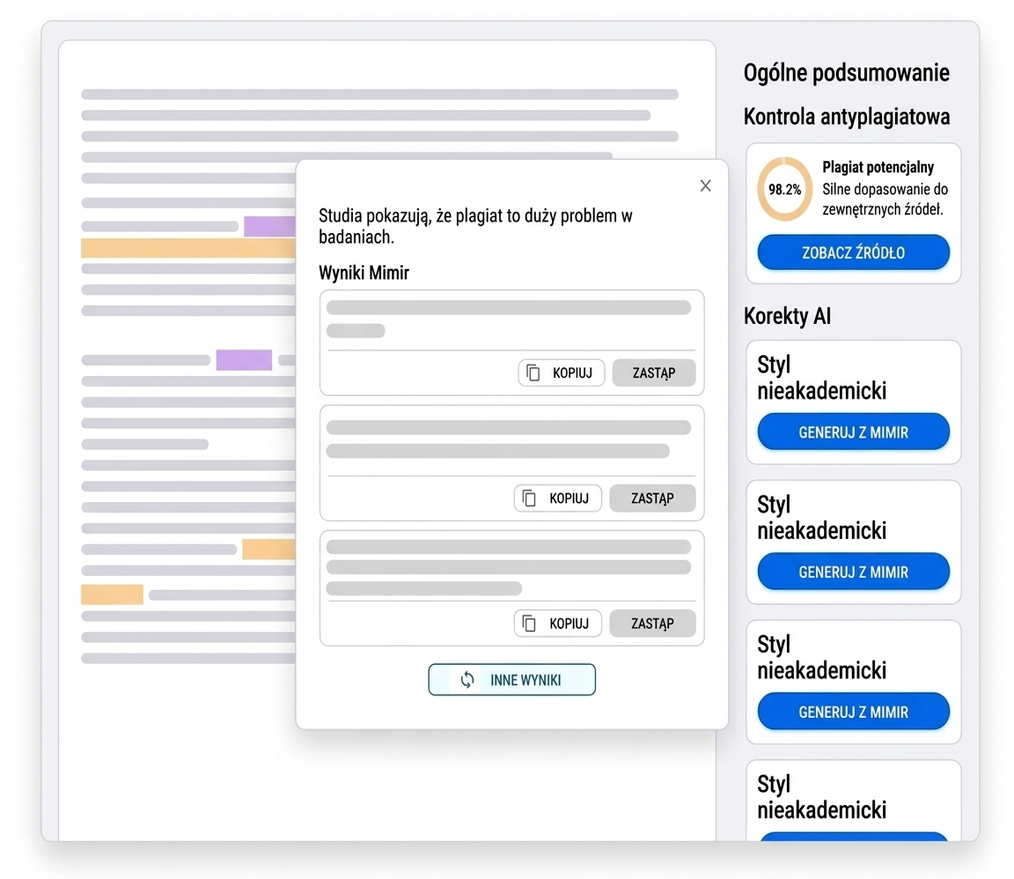
Task: Click copy icon in second result card
Action: (x=529, y=498)
